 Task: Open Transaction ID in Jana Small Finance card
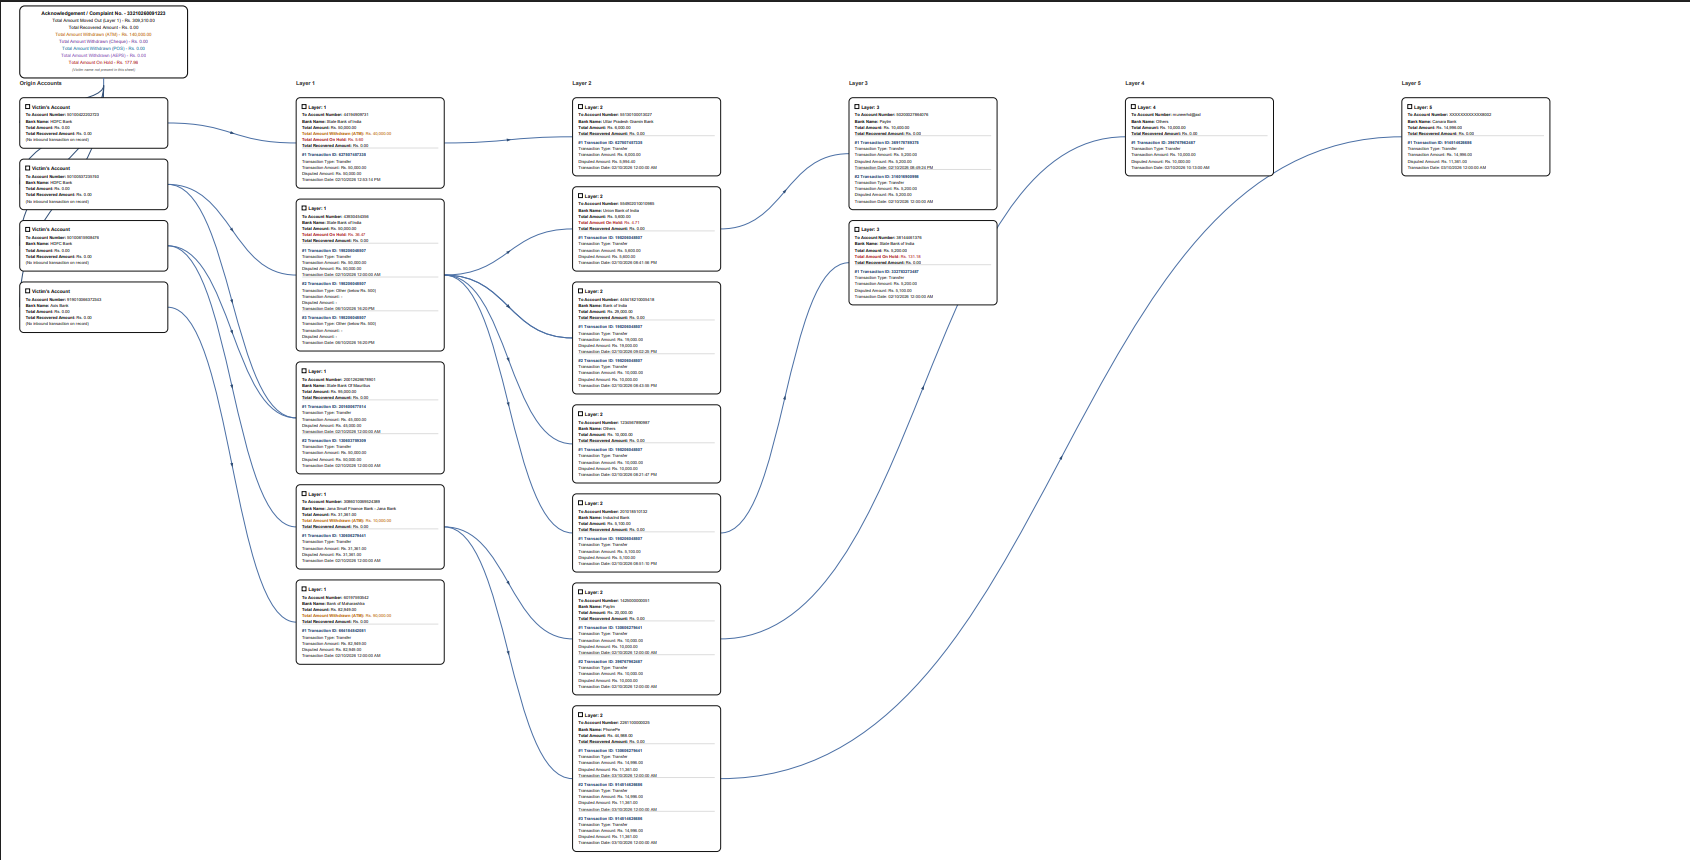pos(334,535)
